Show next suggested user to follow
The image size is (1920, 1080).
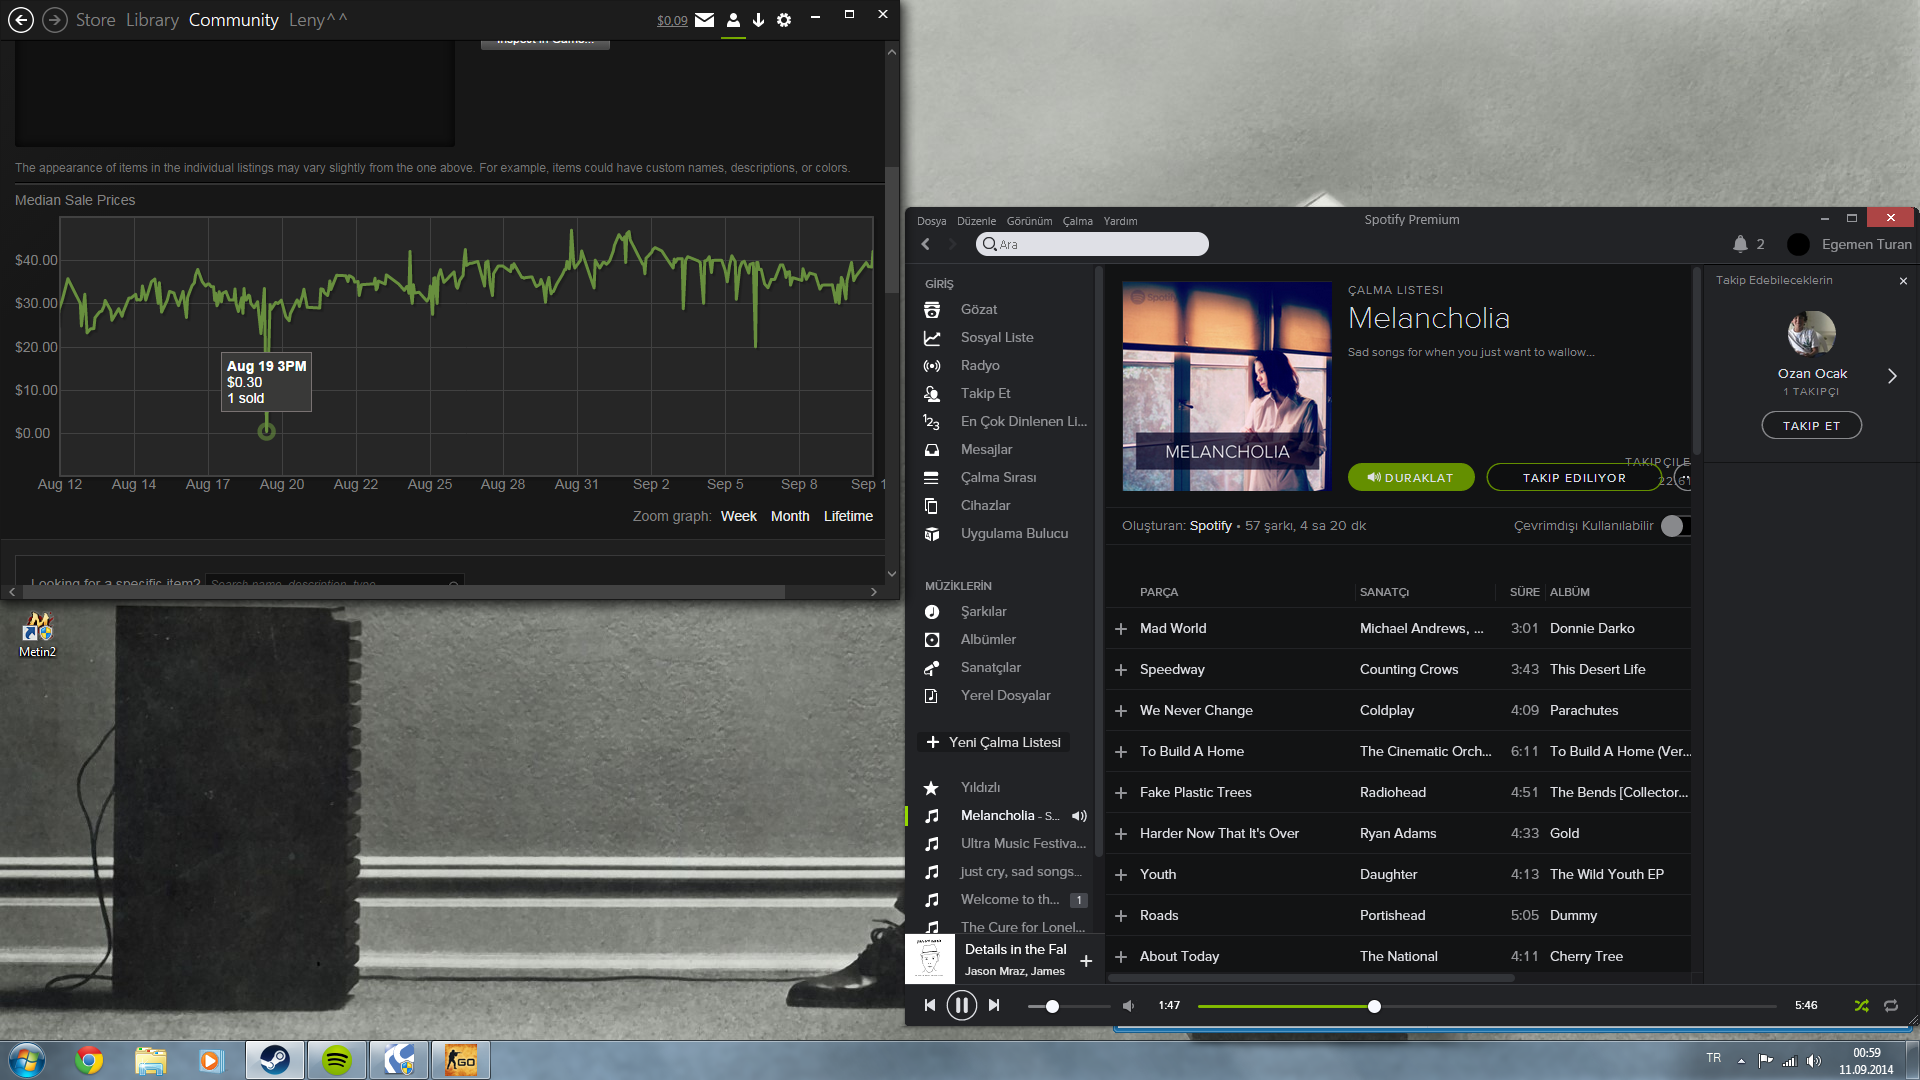coord(1892,376)
